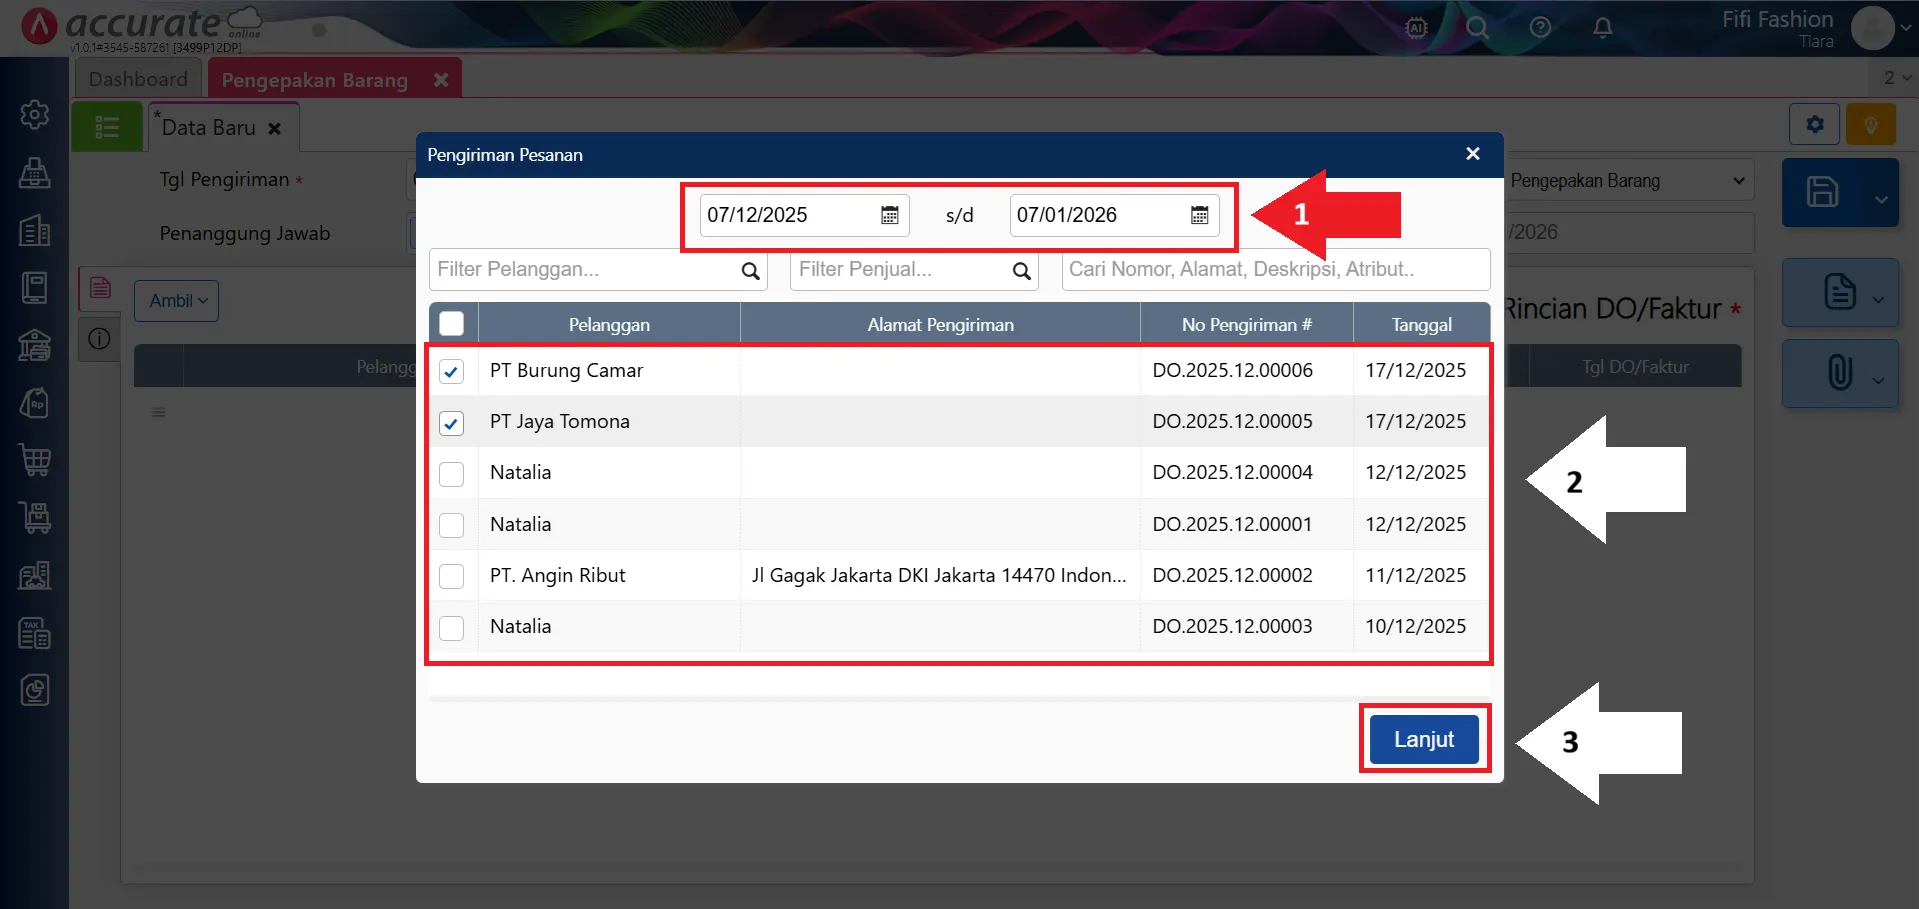Image resolution: width=1919 pixels, height=909 pixels.
Task: Tick the PT. Angin Ribut checkbox
Action: [452, 576]
